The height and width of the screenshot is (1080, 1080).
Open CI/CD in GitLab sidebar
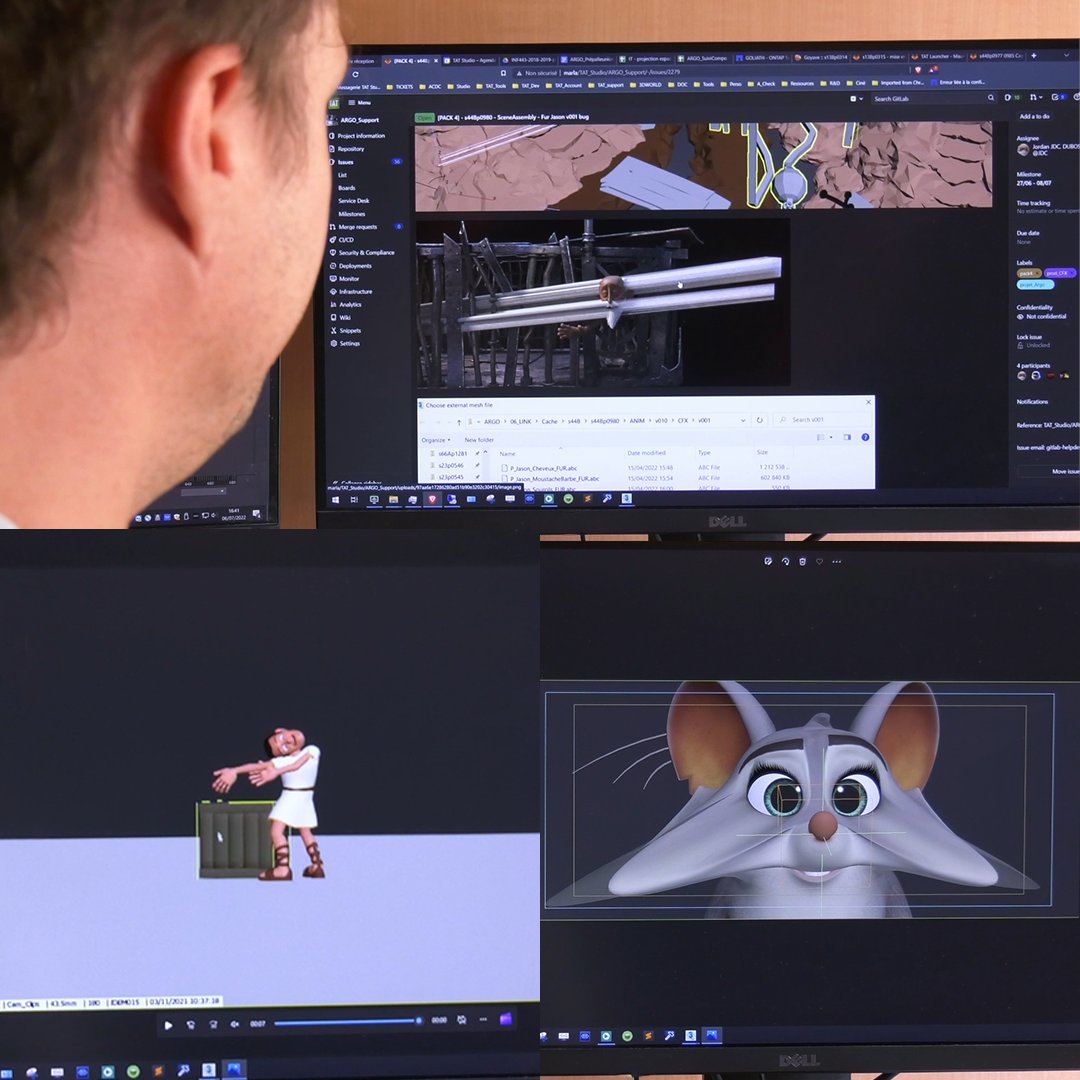click(x=342, y=240)
